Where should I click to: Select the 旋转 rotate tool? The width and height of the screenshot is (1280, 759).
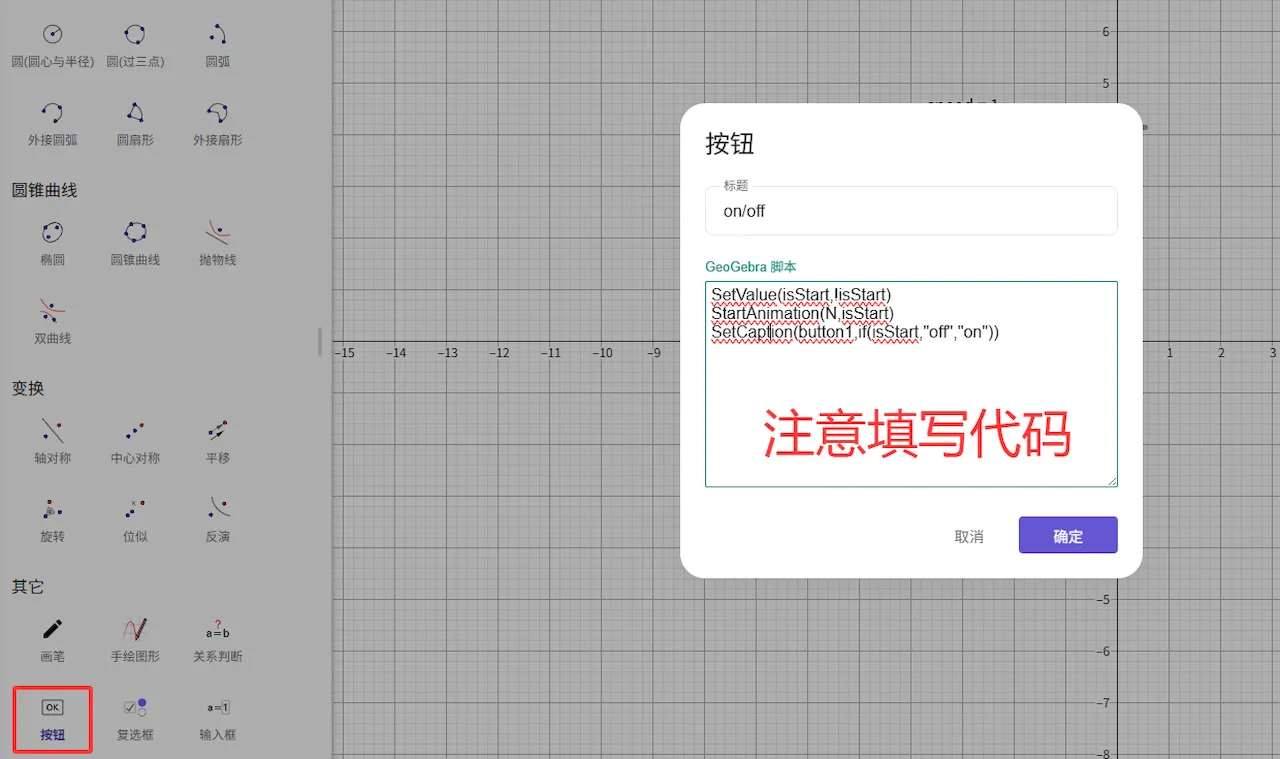(52, 519)
